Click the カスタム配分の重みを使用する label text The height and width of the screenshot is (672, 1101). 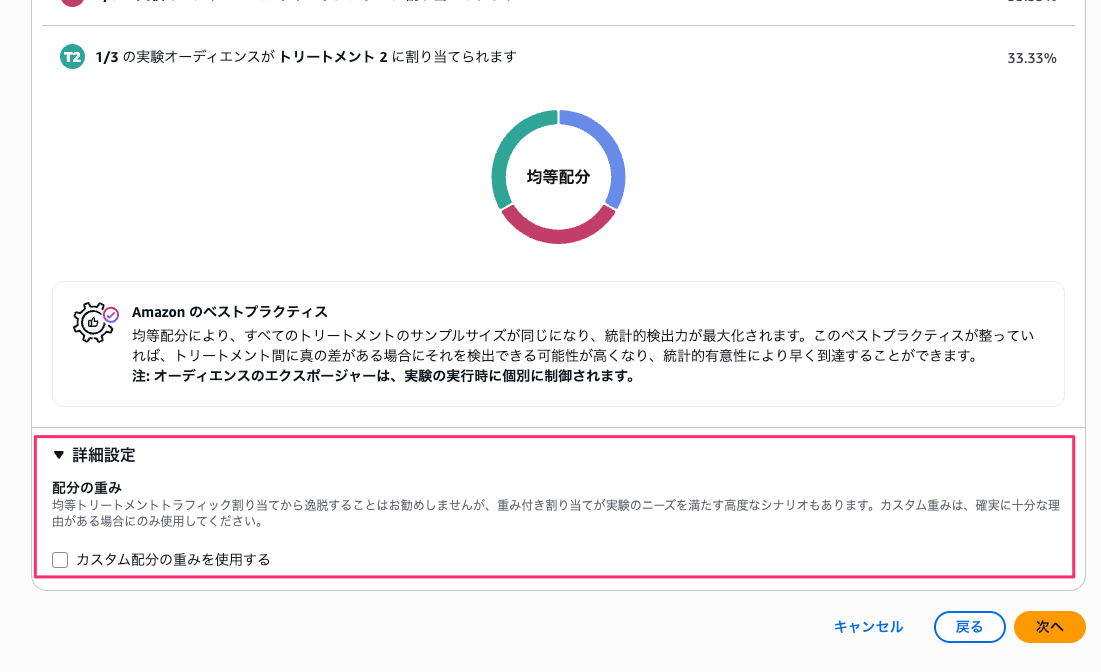[x=173, y=560]
